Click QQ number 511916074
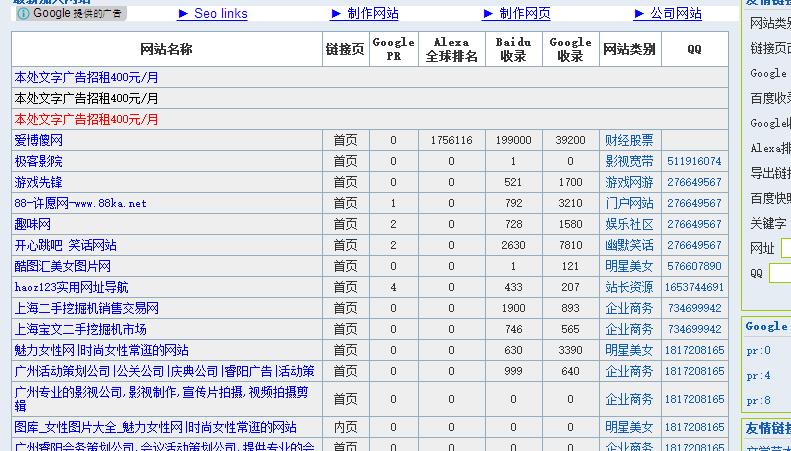Viewport: 791px width, 451px height. click(694, 161)
